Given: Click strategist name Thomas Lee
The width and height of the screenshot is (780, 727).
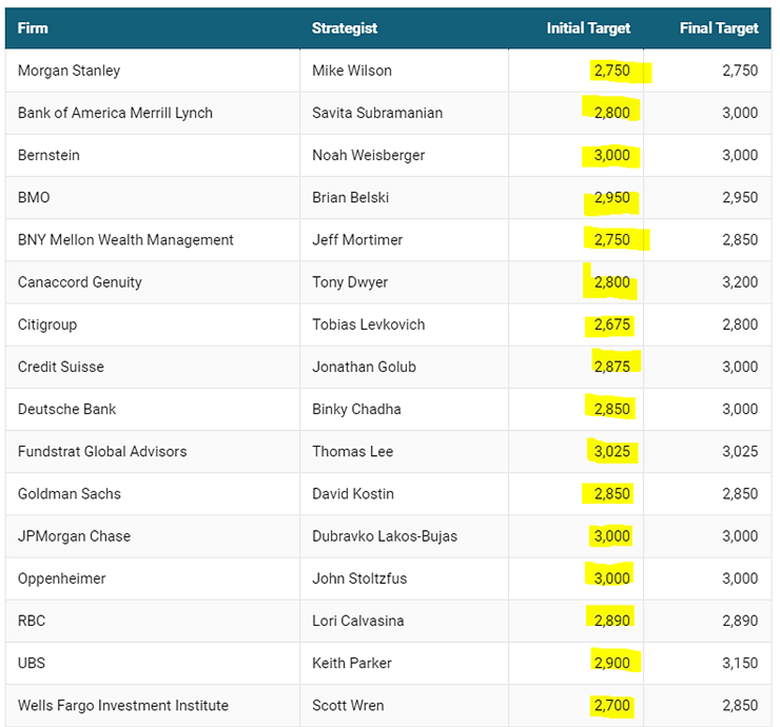Looking at the screenshot, I should tap(352, 451).
